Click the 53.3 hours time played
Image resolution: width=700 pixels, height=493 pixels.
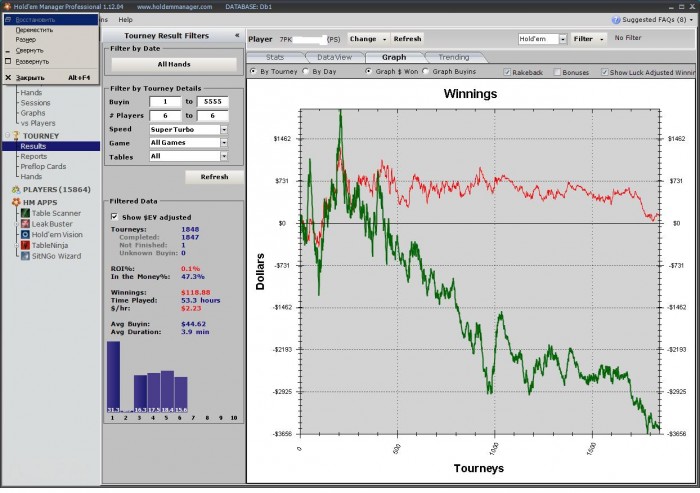200,301
